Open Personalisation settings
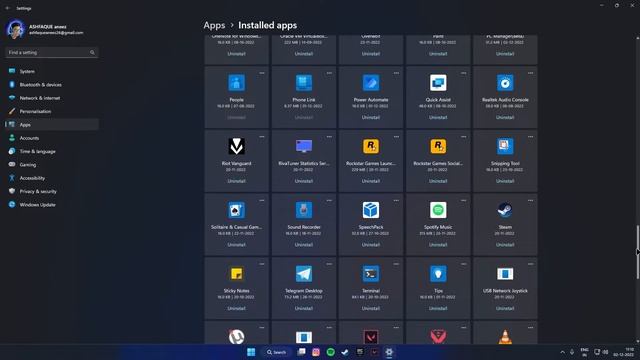640x360 pixels. tap(52, 111)
